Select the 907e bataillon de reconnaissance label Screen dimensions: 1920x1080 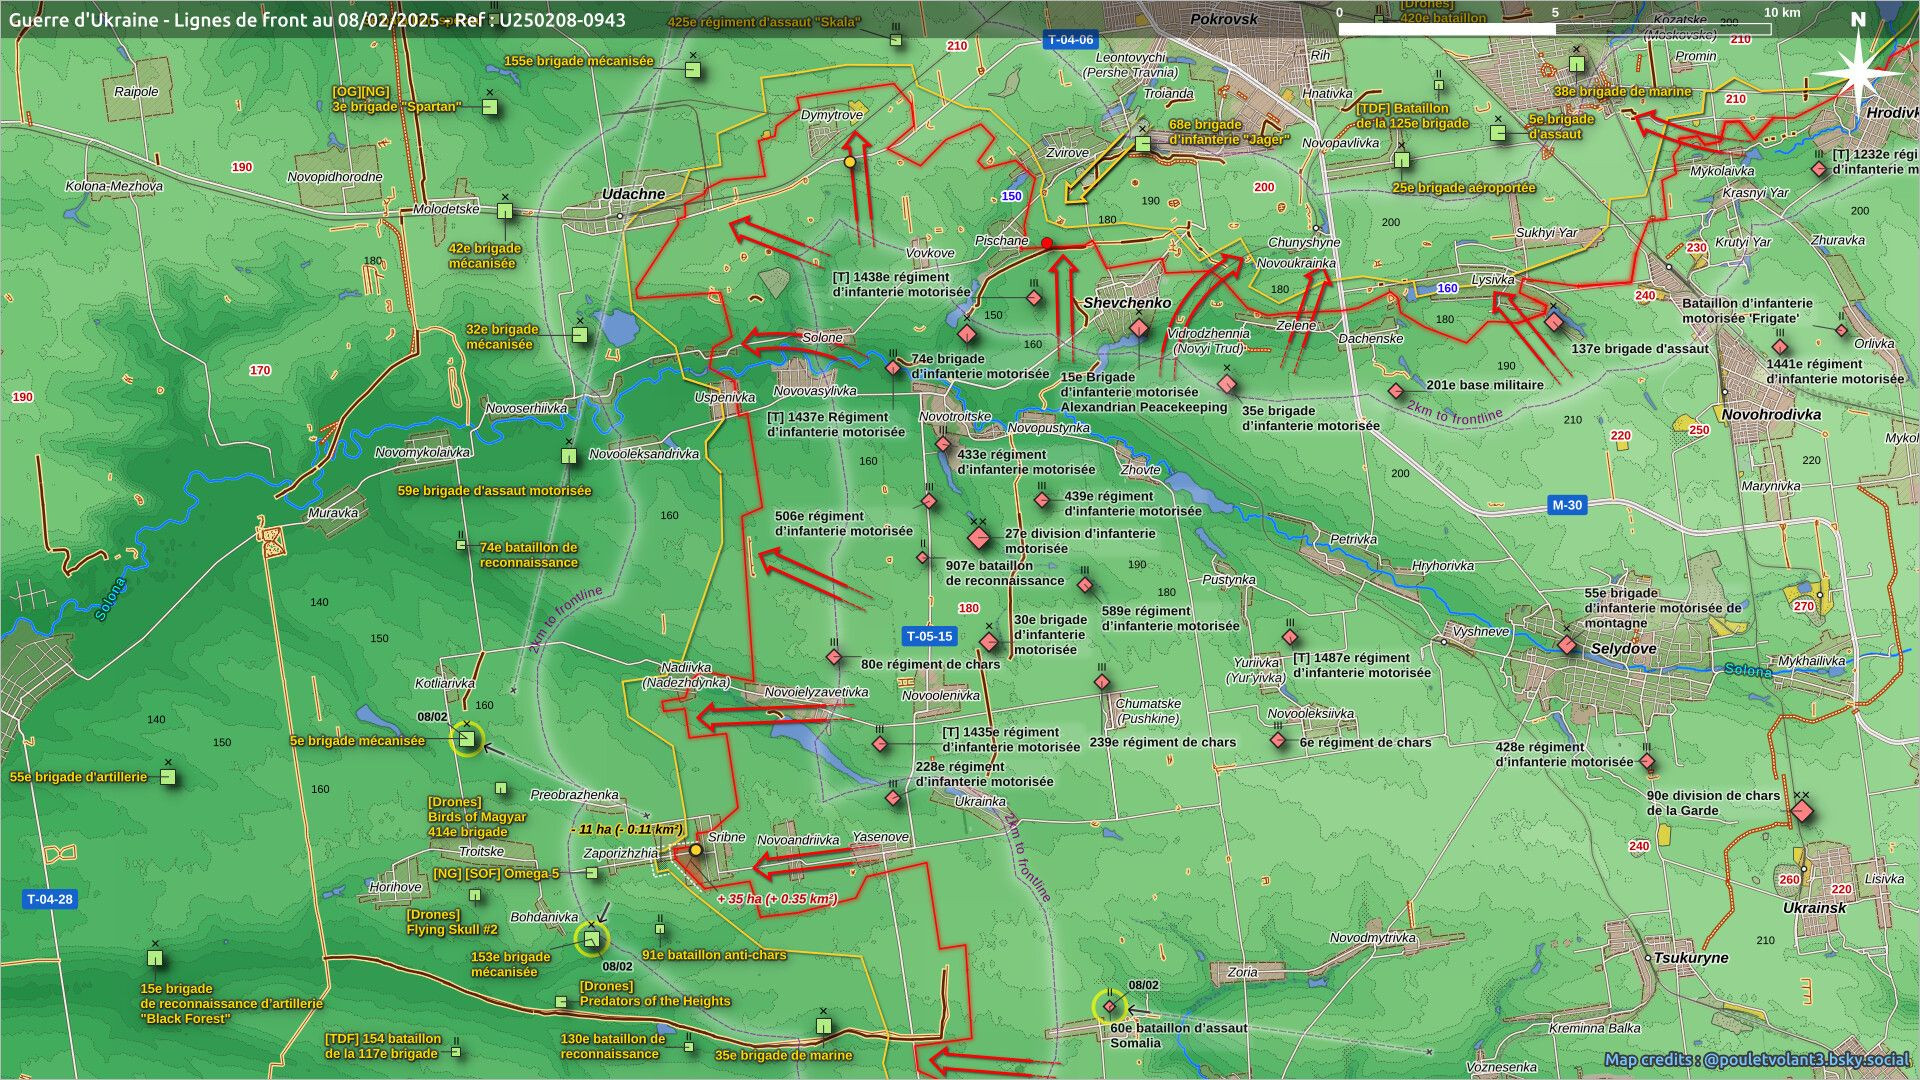[x=1005, y=573]
